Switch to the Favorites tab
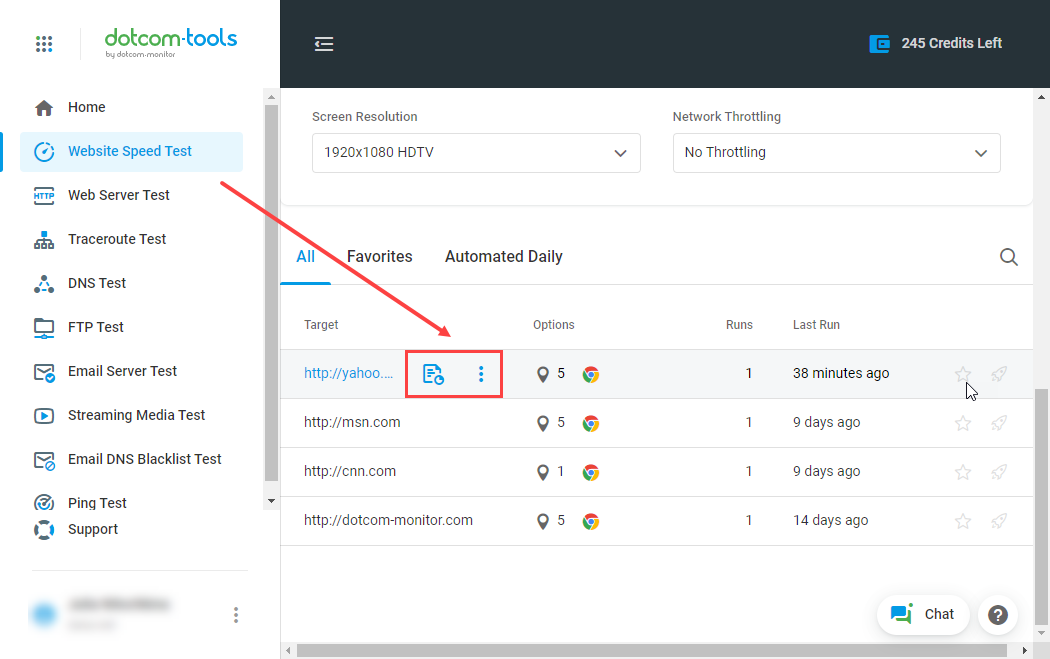 [379, 257]
